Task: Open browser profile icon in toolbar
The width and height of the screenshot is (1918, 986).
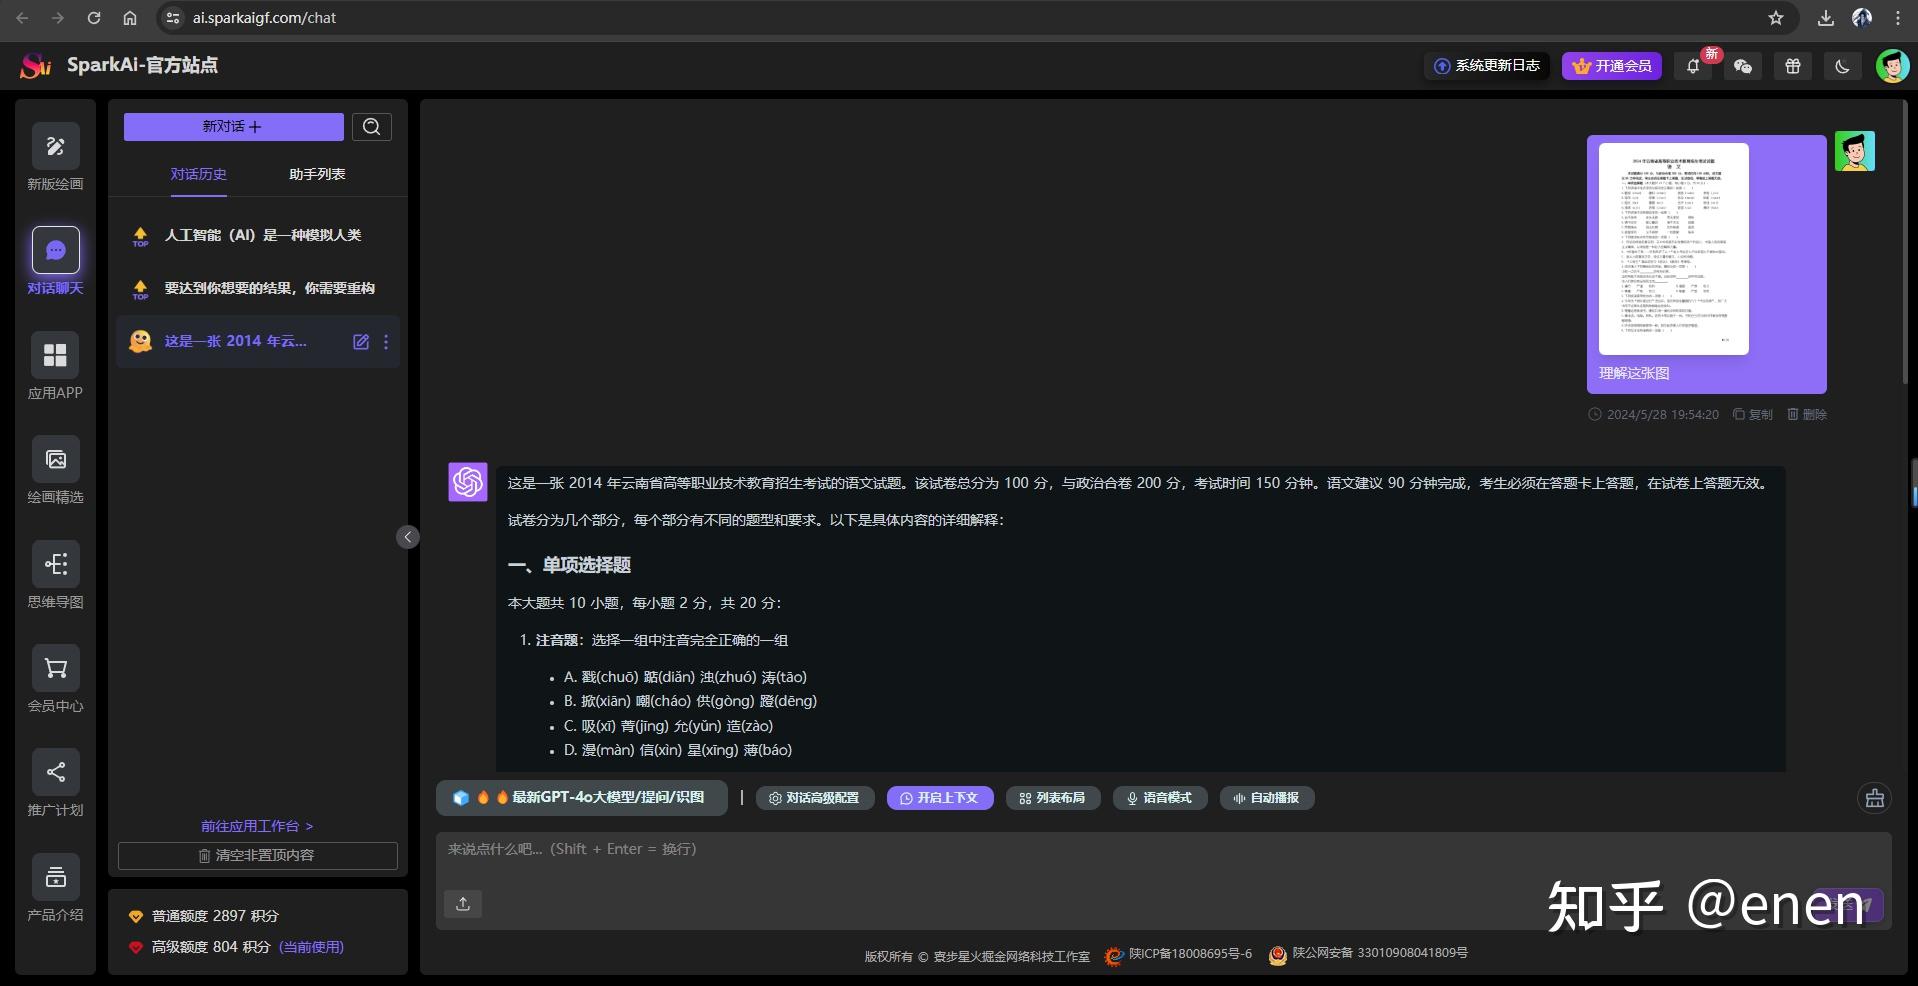Action: click(1862, 18)
